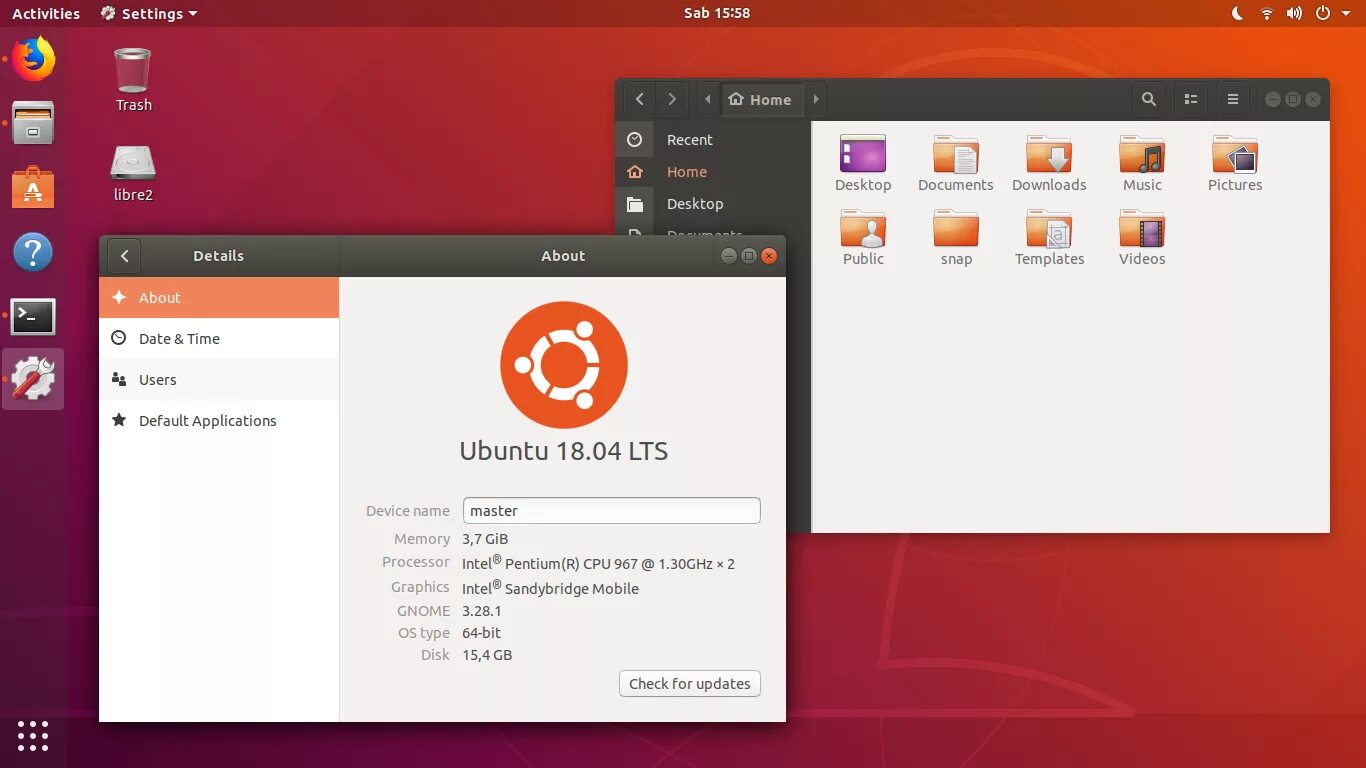Open the power menu in top bar

click(x=1322, y=13)
